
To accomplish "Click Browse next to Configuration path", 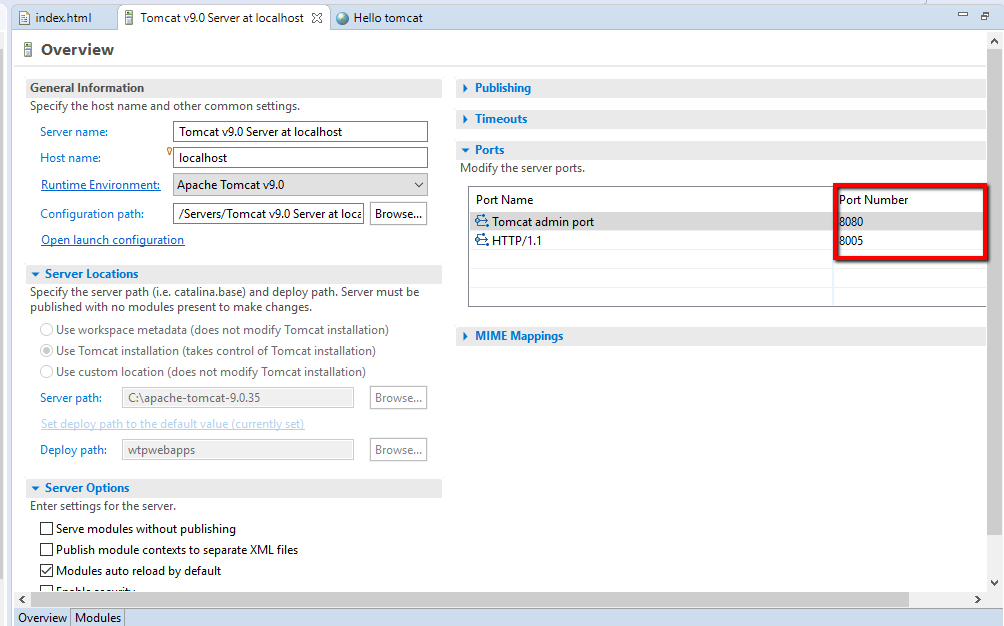I will click(x=398, y=214).
